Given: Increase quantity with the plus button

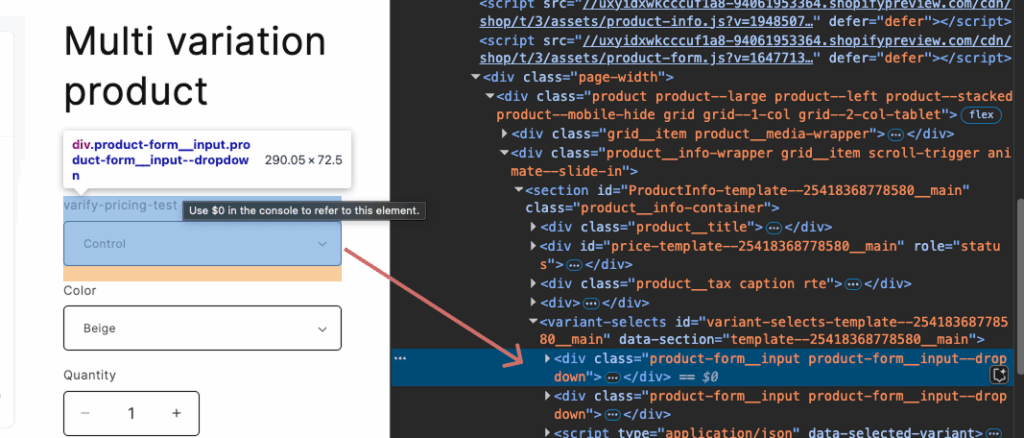Looking at the screenshot, I should 176,413.
